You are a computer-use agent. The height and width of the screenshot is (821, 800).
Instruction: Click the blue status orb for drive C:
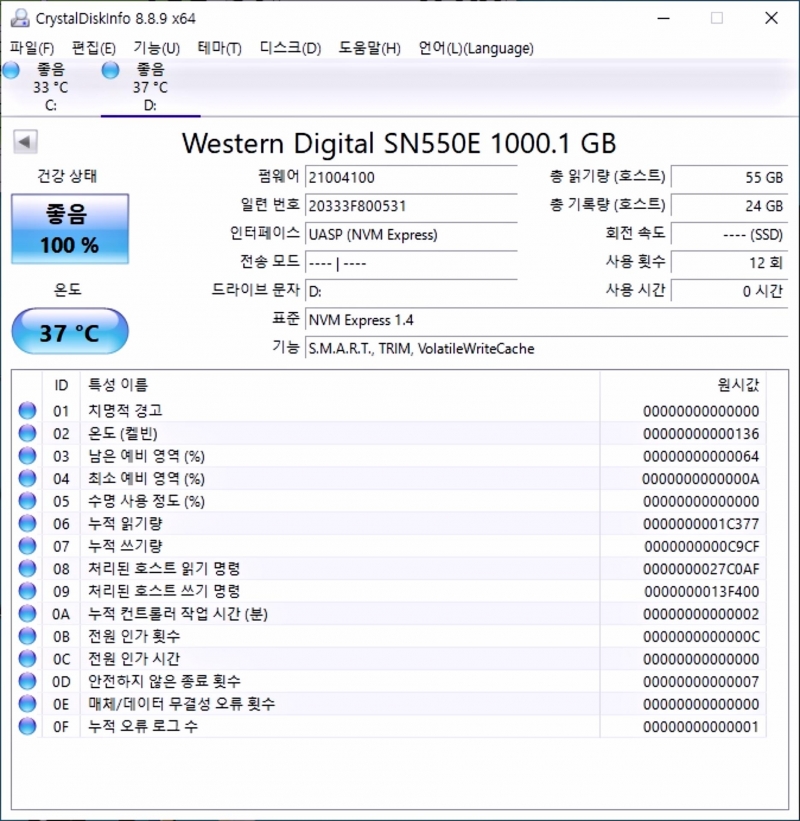pos(10,70)
